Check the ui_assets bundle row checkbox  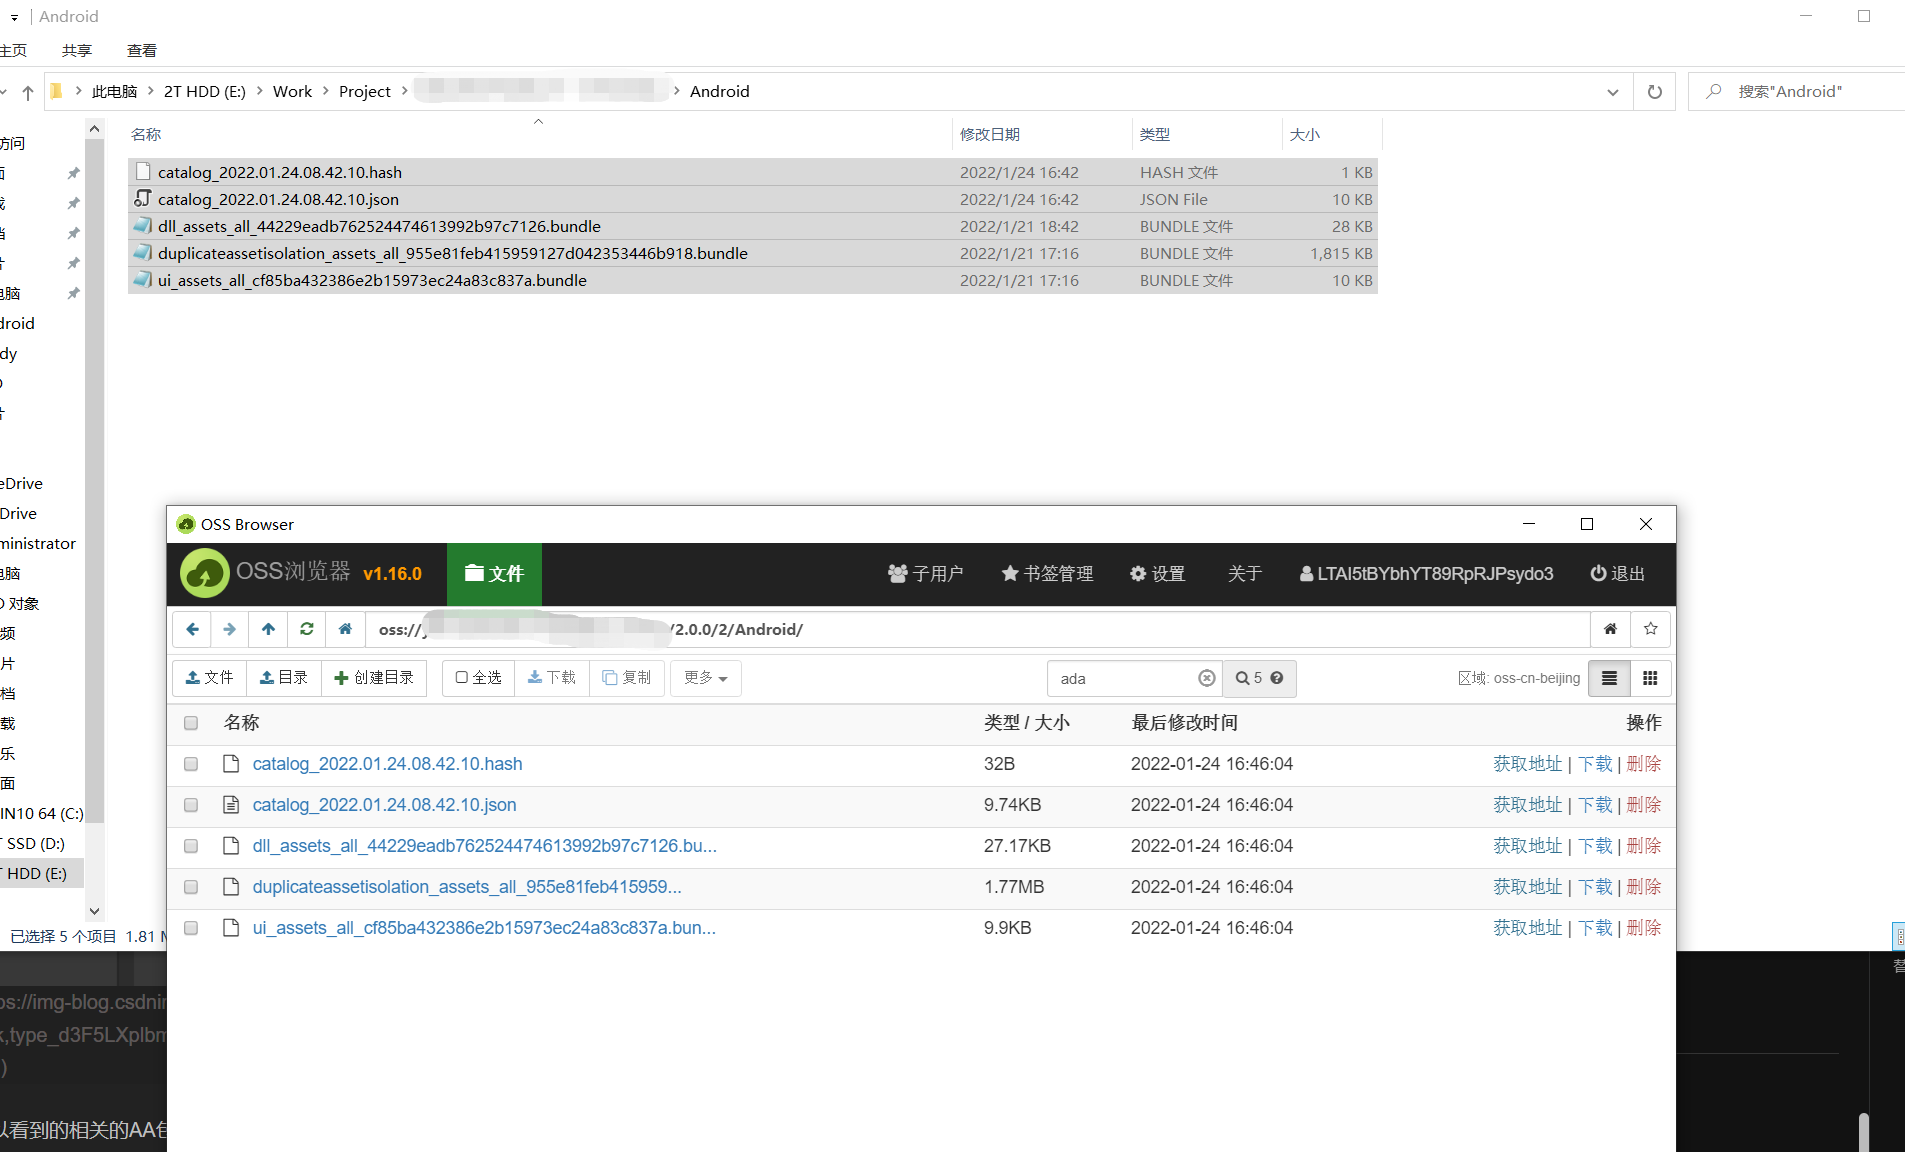190,928
